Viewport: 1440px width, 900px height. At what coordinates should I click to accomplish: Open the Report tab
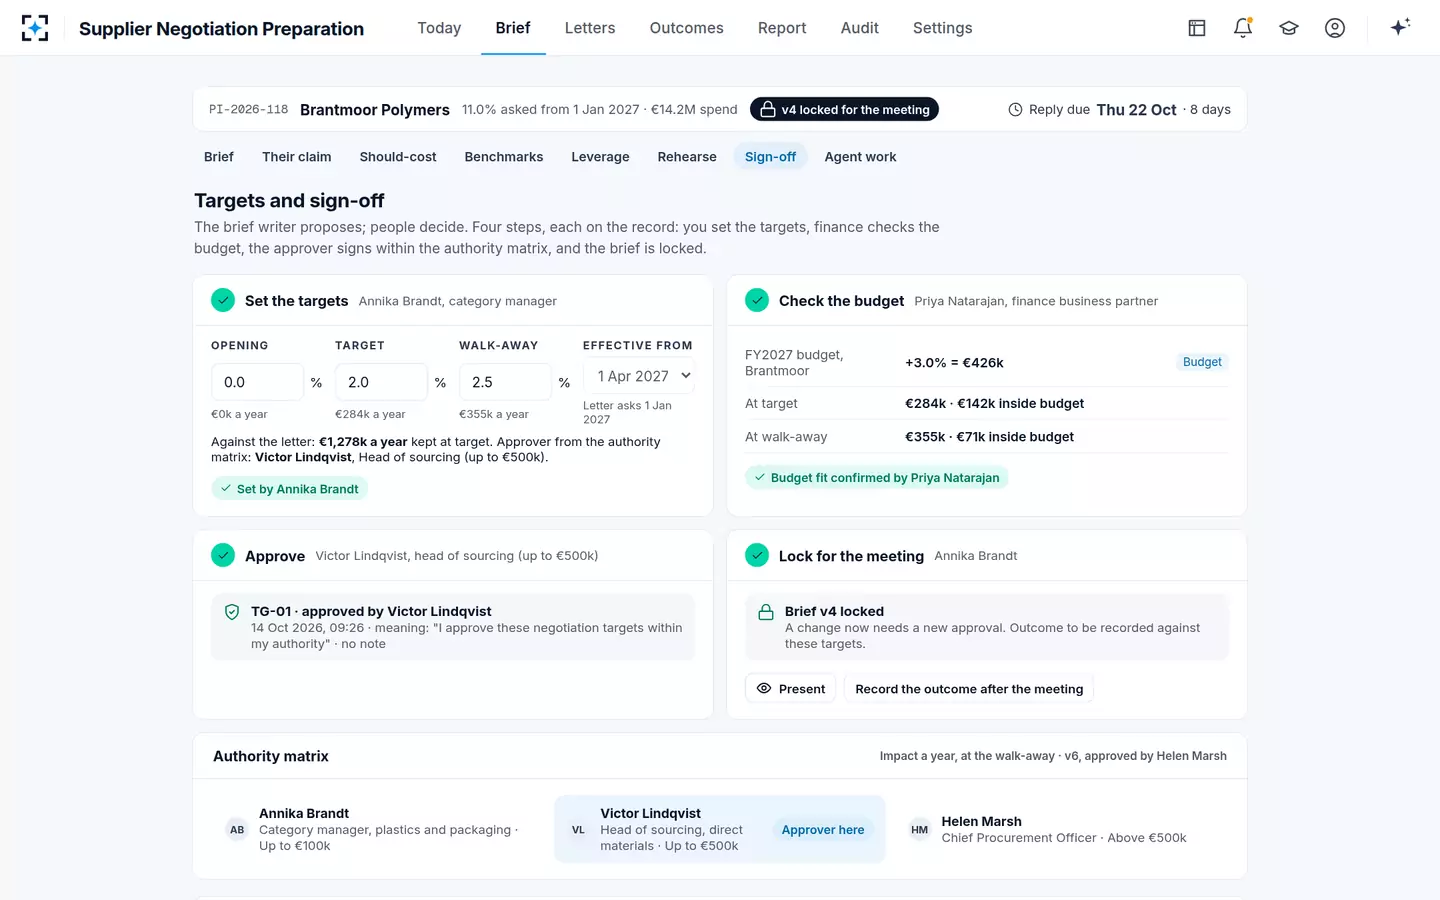(x=782, y=28)
